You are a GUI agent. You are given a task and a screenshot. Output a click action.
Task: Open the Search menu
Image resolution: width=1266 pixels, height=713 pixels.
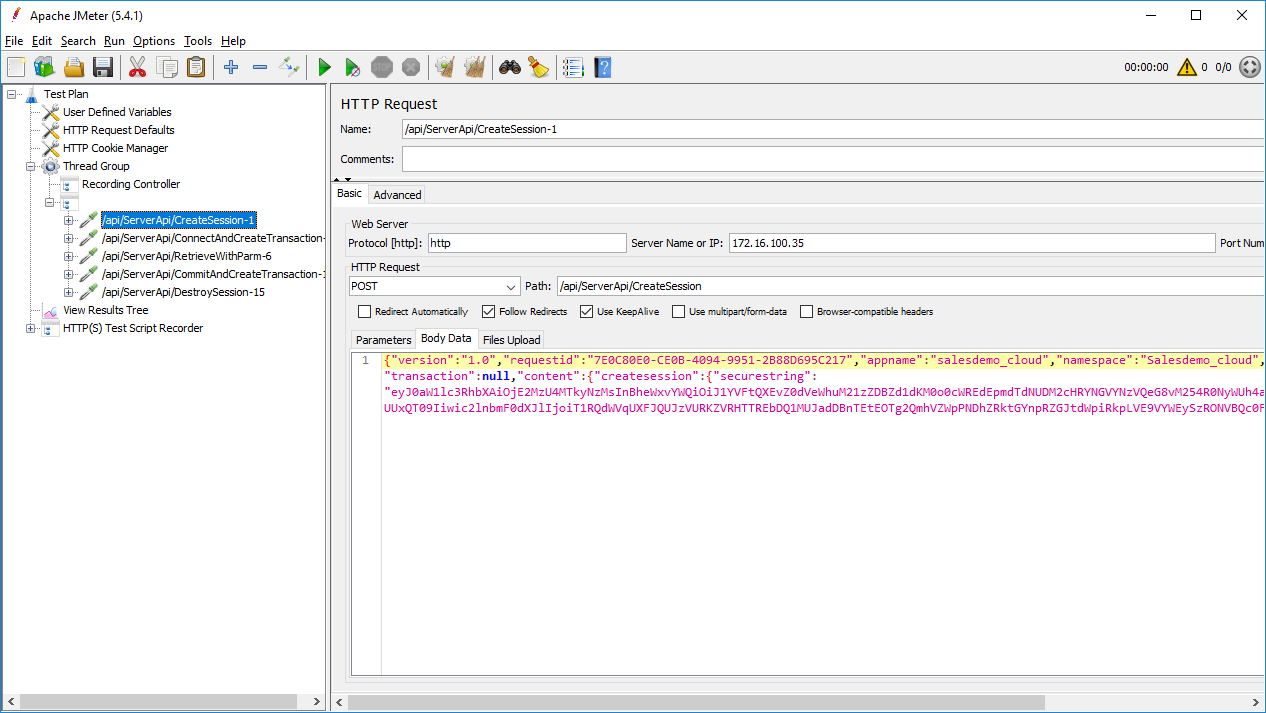pyautogui.click(x=78, y=41)
